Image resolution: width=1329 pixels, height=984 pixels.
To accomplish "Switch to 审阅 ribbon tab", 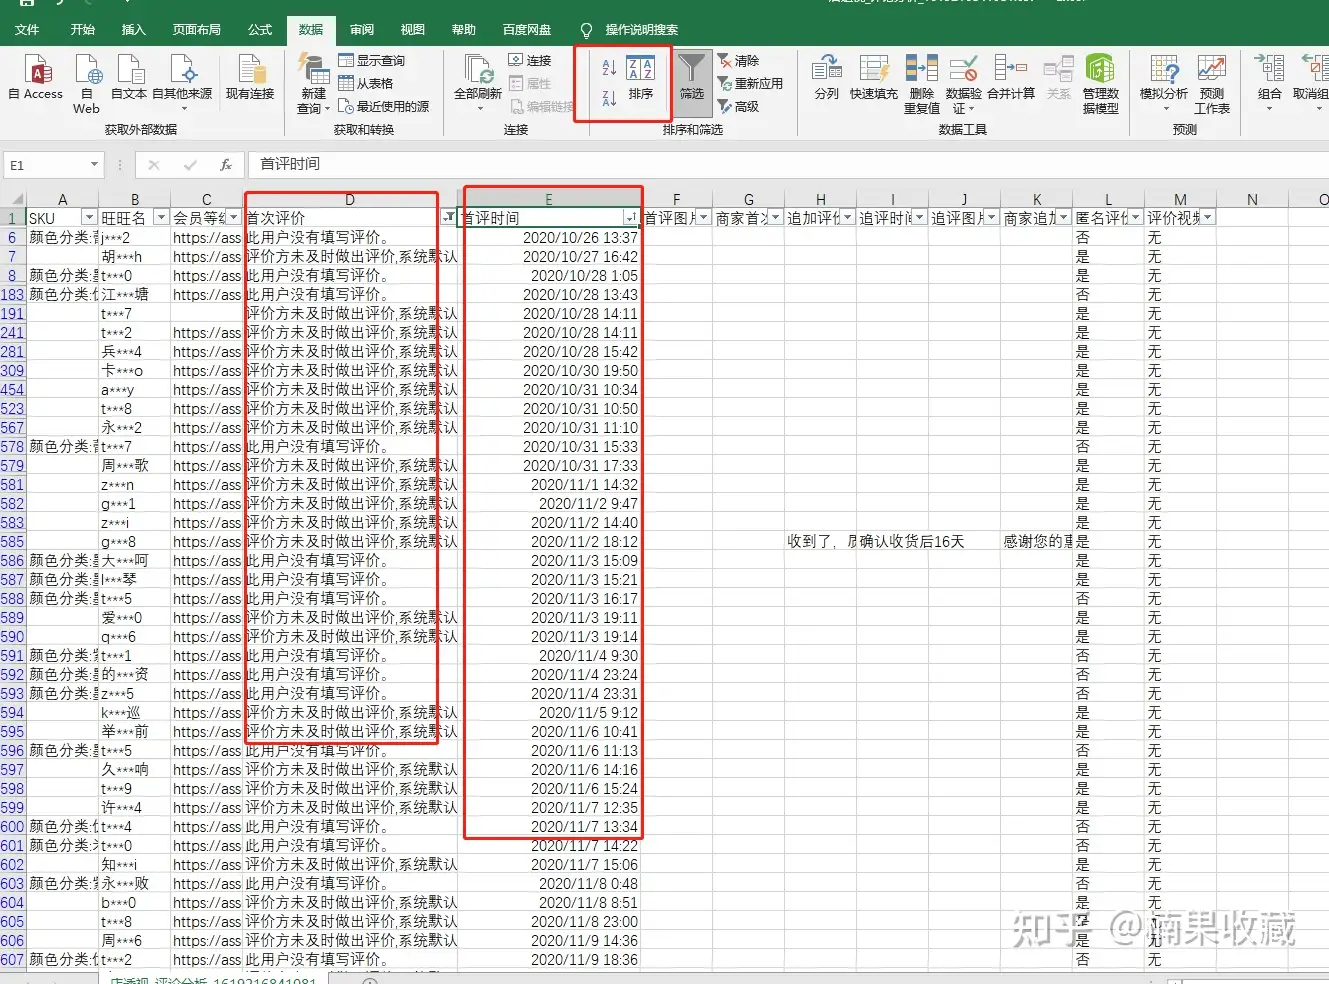I will [362, 29].
